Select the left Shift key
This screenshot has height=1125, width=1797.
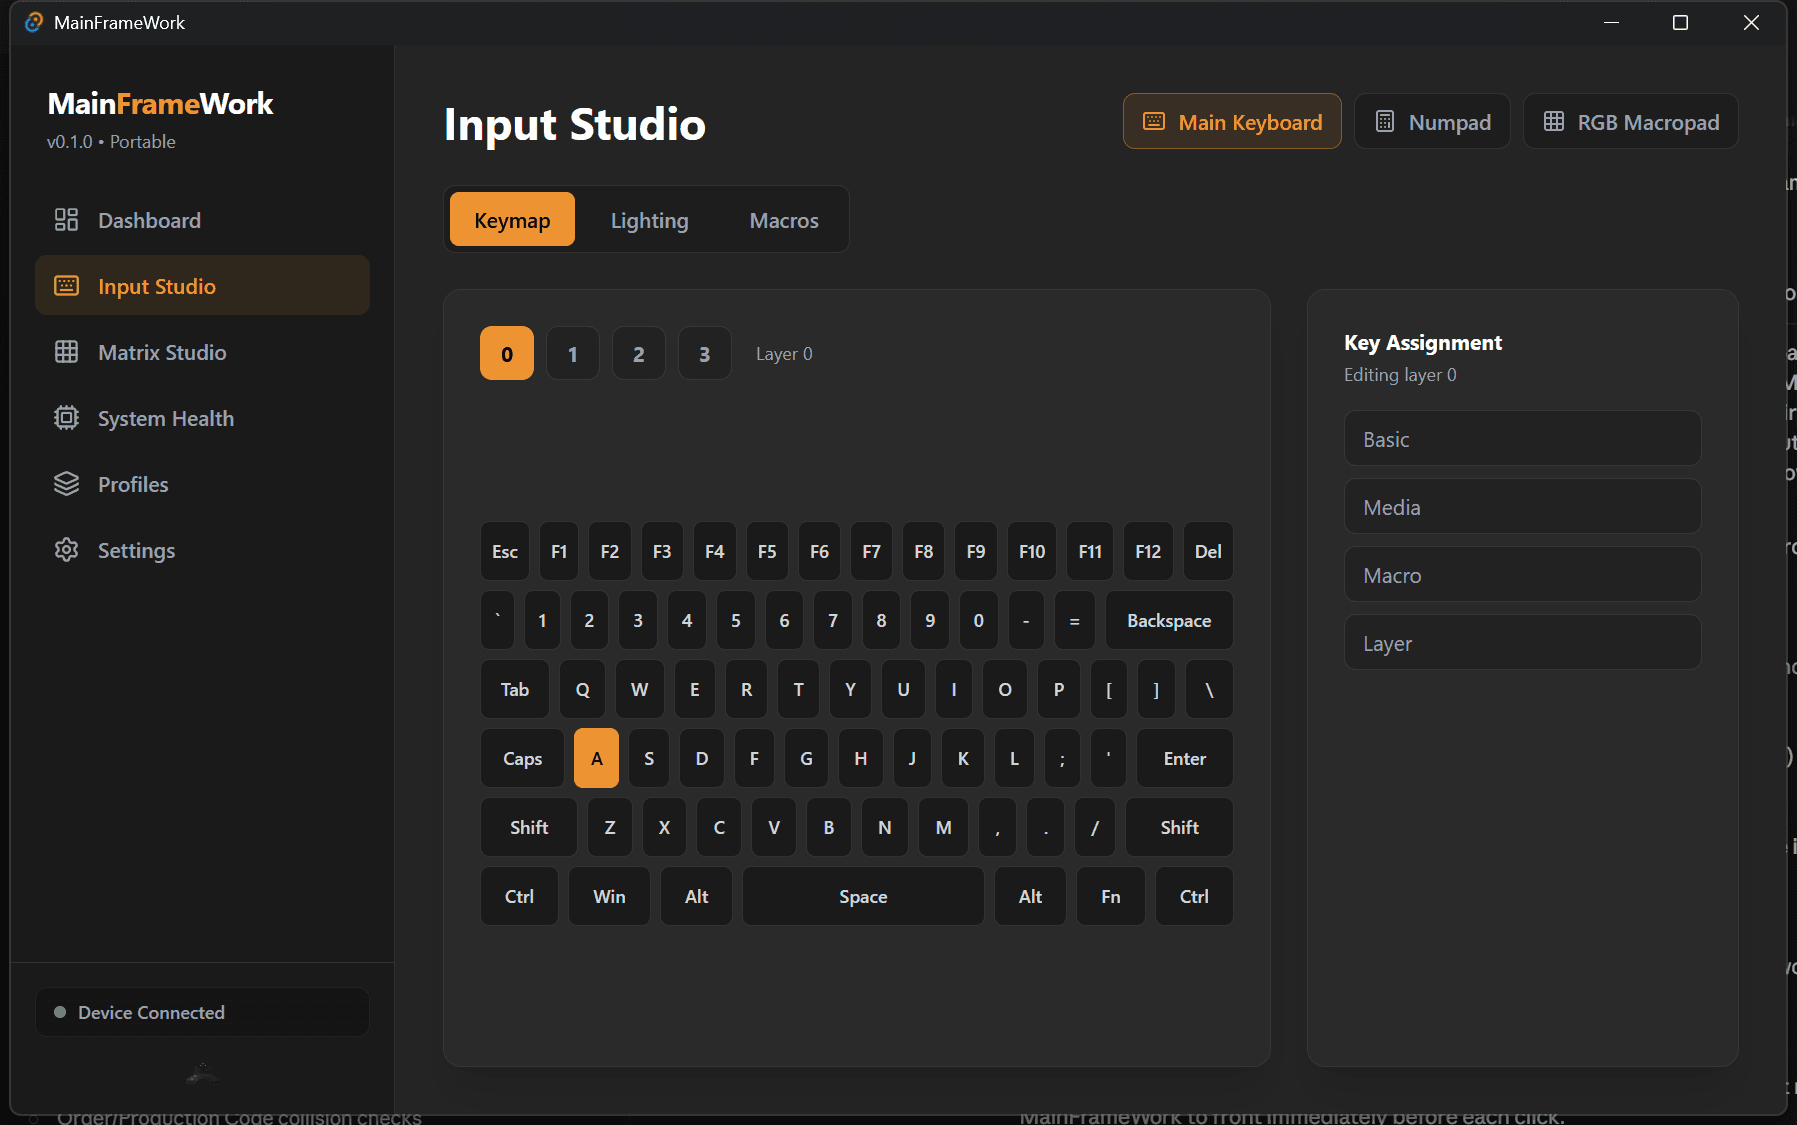529,827
